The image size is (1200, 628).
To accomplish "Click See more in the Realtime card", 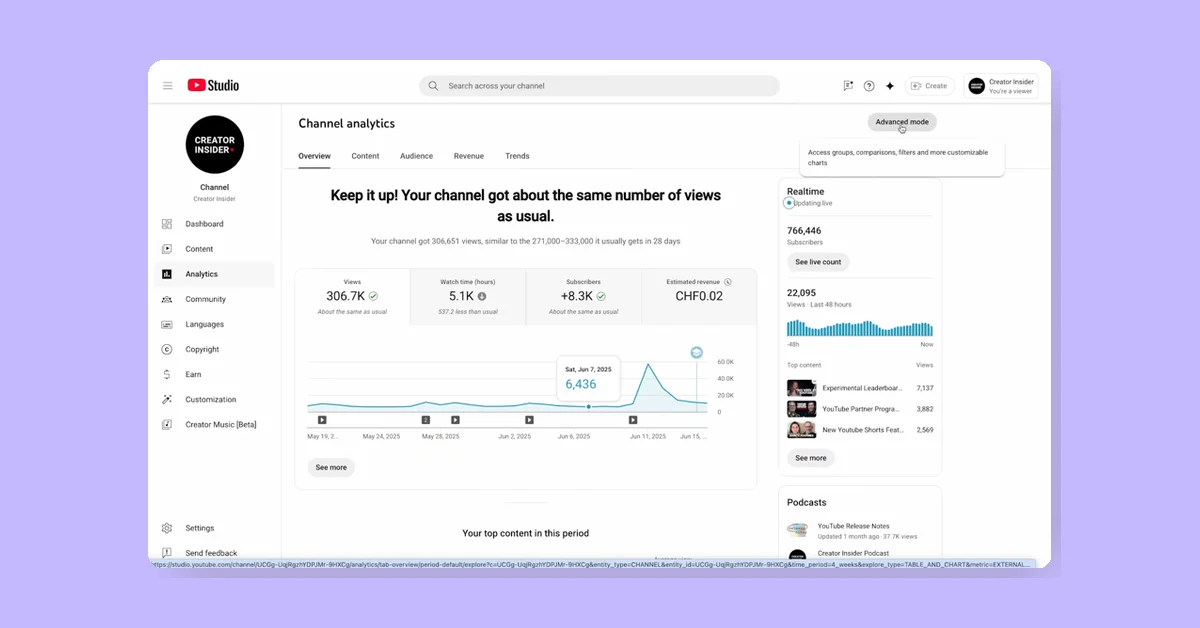I will 811,458.
